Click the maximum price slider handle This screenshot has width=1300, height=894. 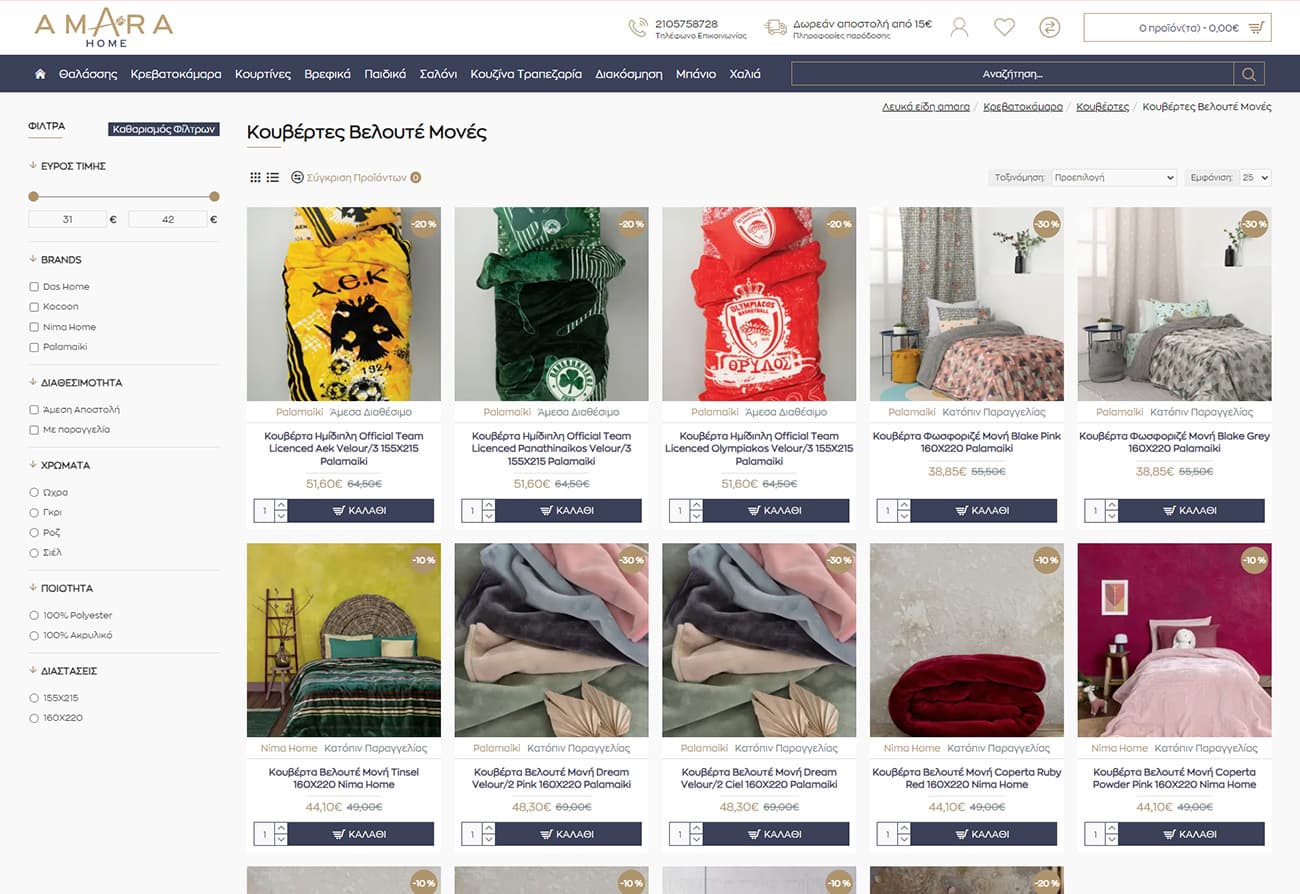click(214, 196)
